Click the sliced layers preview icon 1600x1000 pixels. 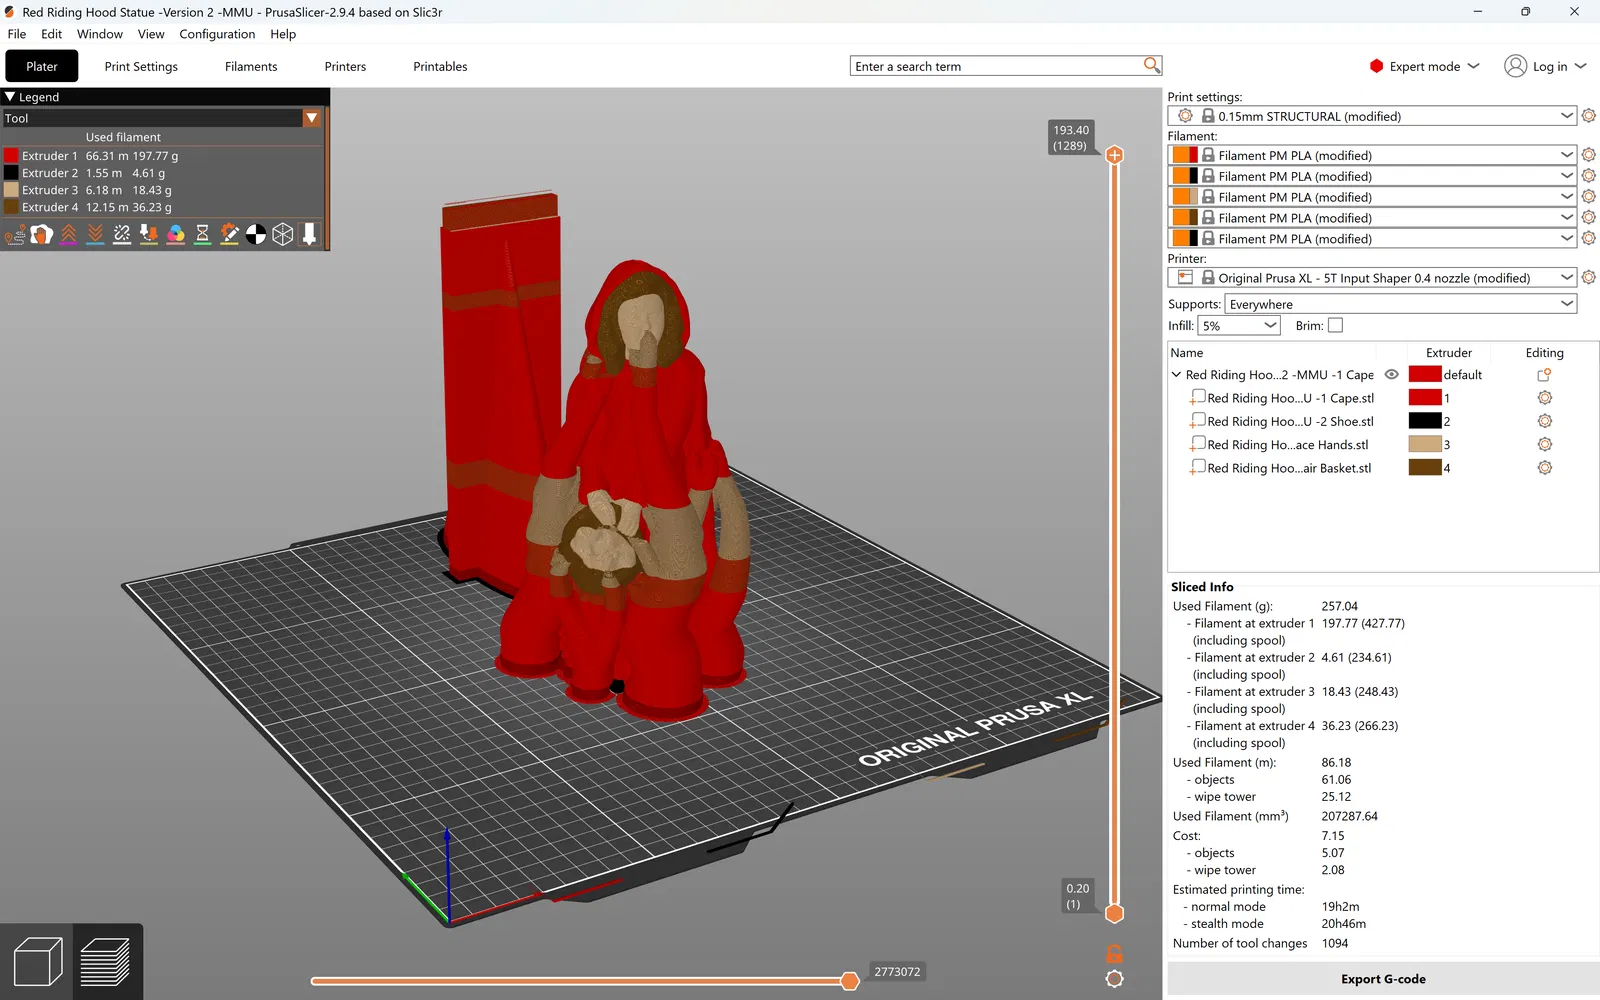point(105,962)
